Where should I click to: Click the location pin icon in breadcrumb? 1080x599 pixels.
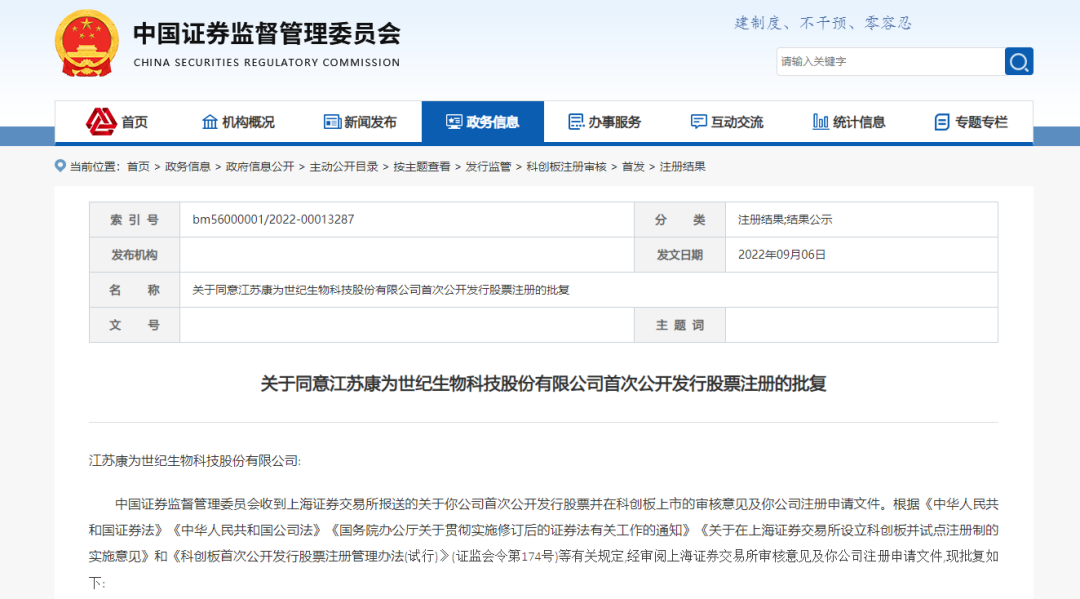[61, 166]
